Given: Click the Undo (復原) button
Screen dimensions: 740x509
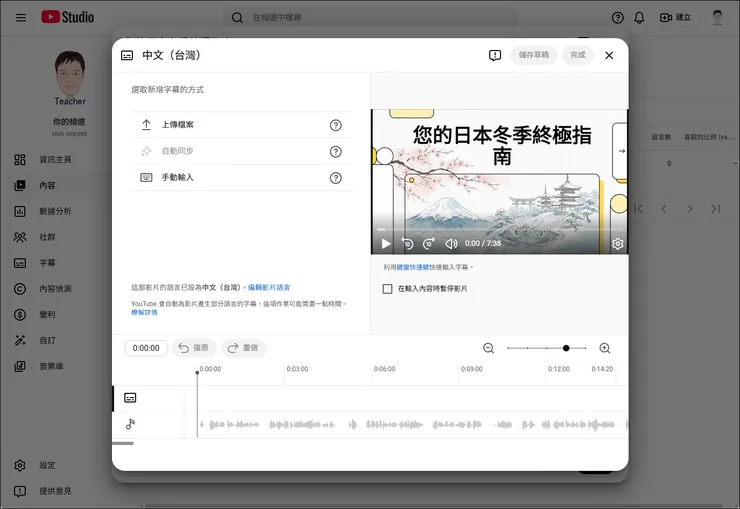Looking at the screenshot, I should tap(194, 348).
